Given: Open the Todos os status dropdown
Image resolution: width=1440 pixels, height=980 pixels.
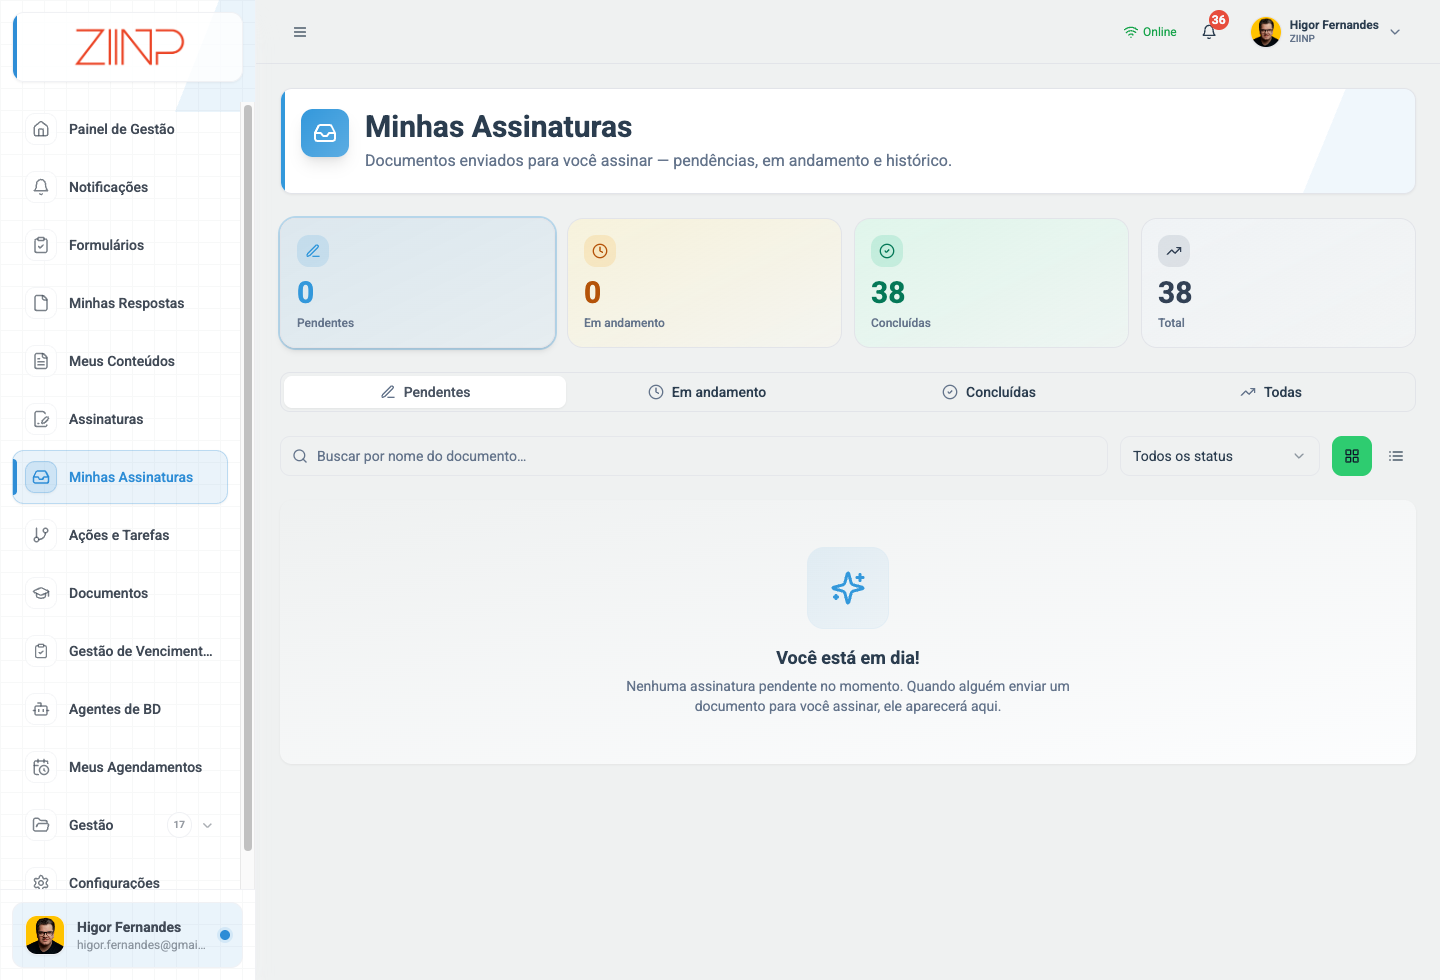Looking at the screenshot, I should click(1220, 456).
